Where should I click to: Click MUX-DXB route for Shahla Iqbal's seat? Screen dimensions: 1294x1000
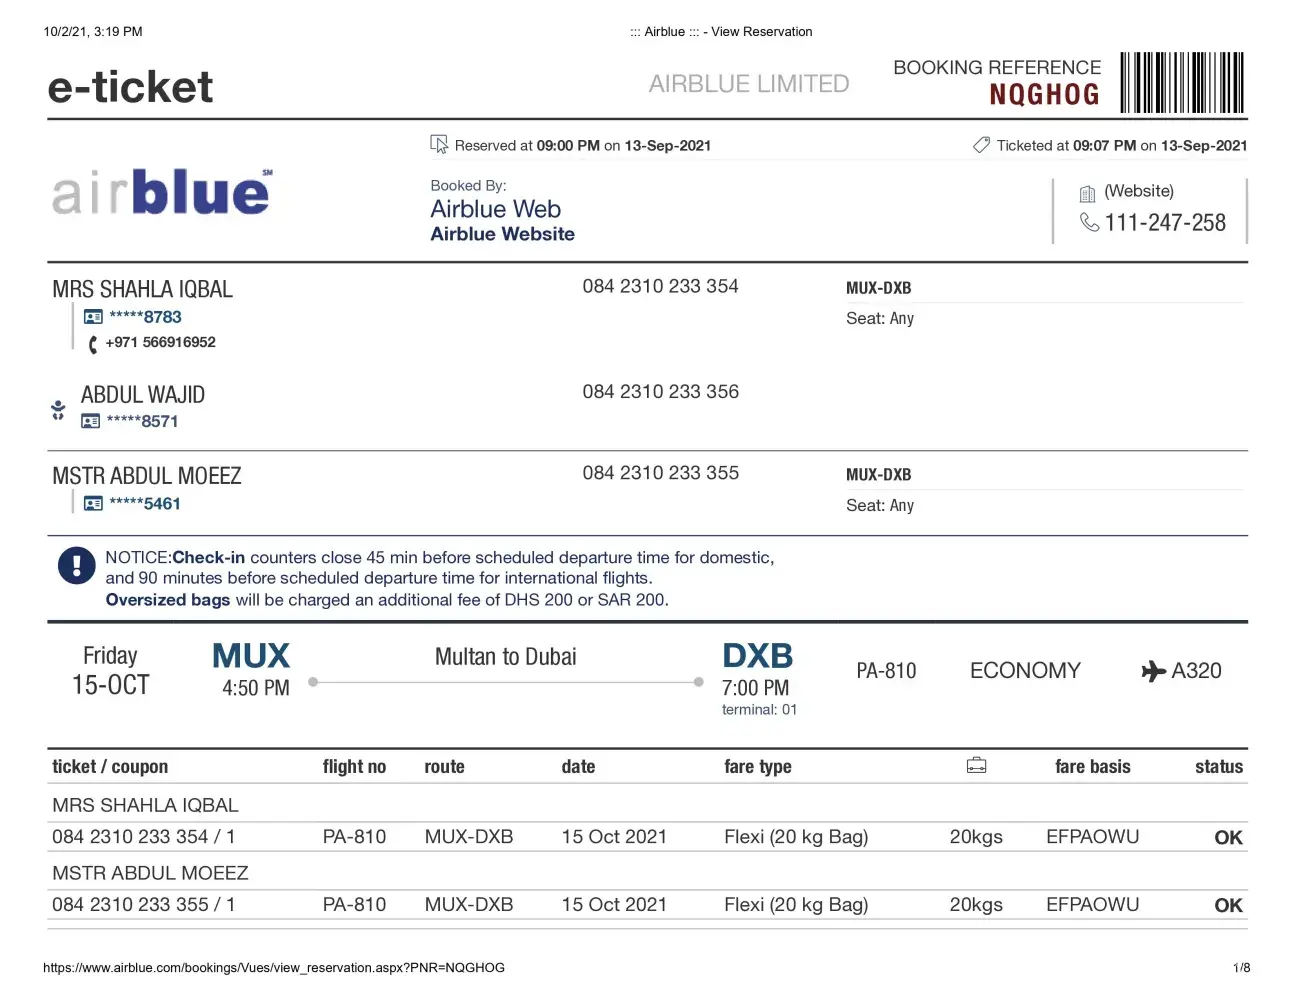(879, 288)
